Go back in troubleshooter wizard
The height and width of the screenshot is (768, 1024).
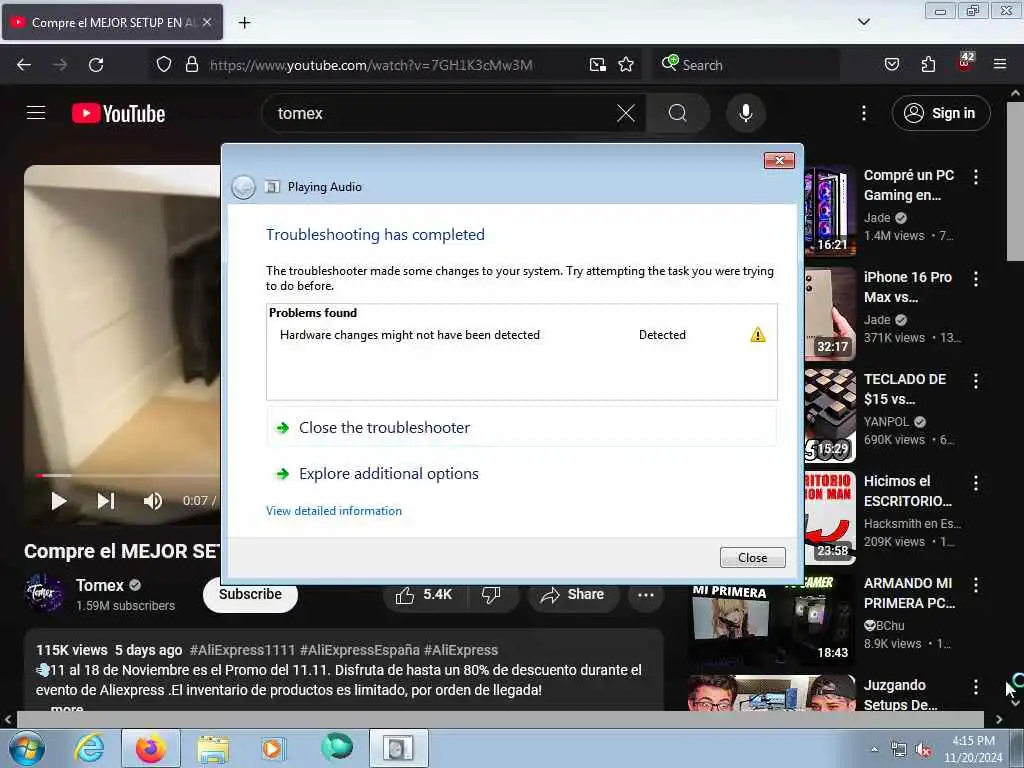pyautogui.click(x=243, y=187)
